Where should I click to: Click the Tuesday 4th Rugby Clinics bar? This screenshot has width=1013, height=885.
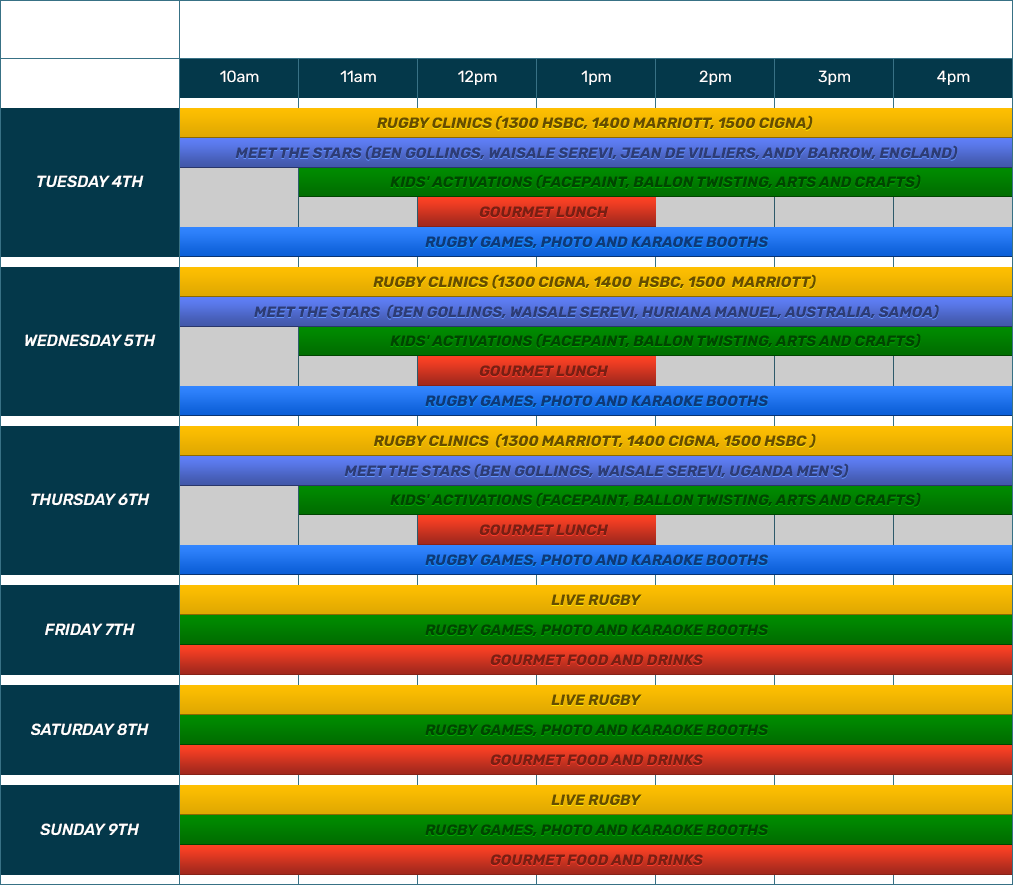[x=595, y=123]
